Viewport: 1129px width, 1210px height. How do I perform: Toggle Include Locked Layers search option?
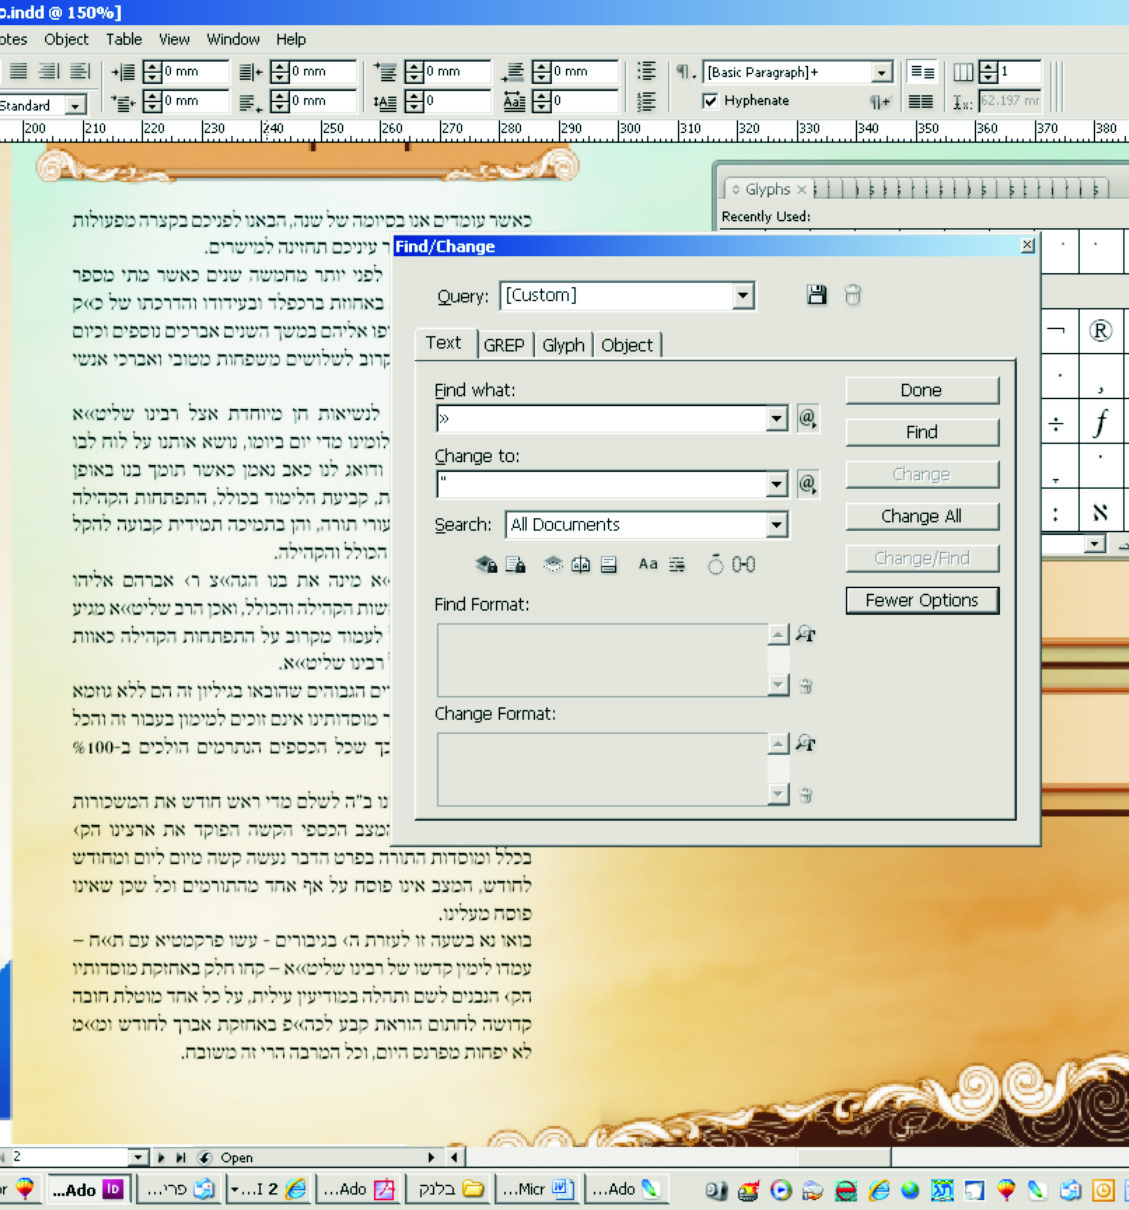point(486,565)
